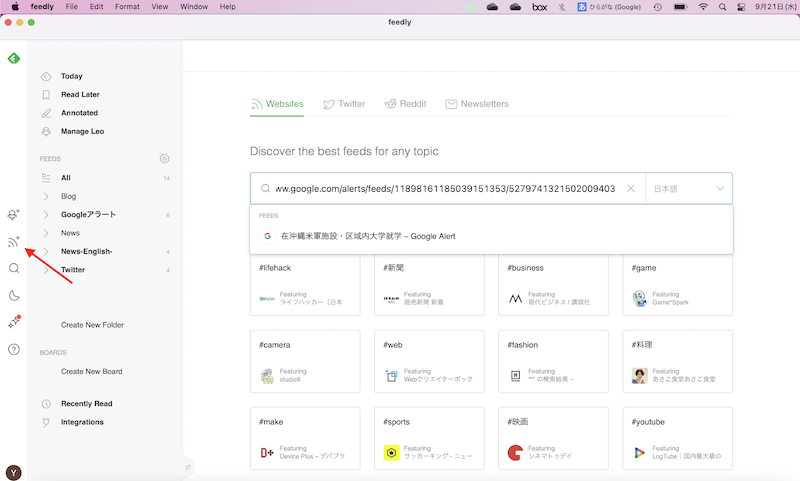
Task: Switch to the Reddit tab
Action: pyautogui.click(x=405, y=104)
